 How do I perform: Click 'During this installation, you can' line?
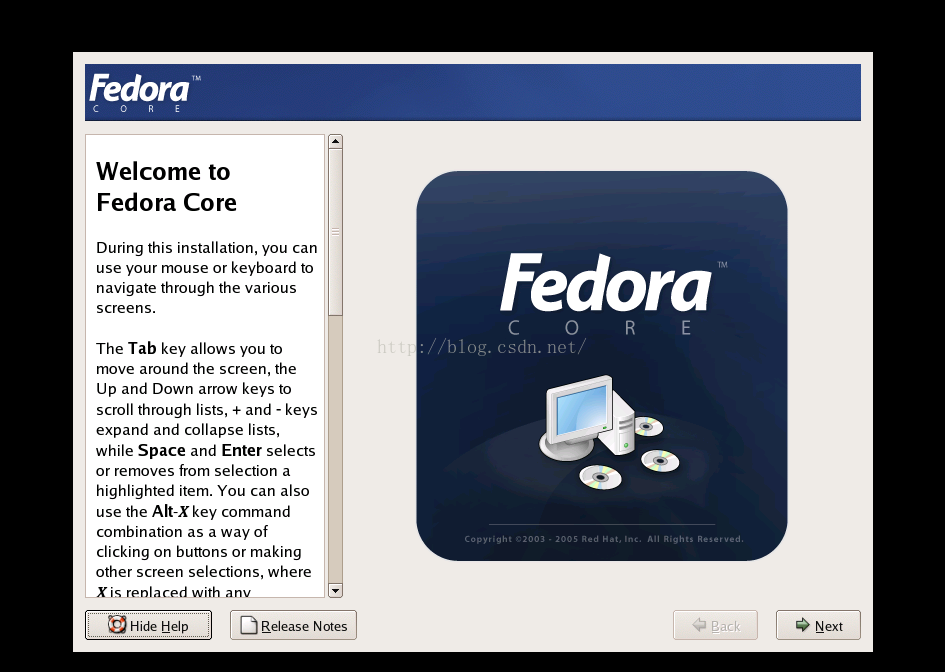[x=207, y=248]
